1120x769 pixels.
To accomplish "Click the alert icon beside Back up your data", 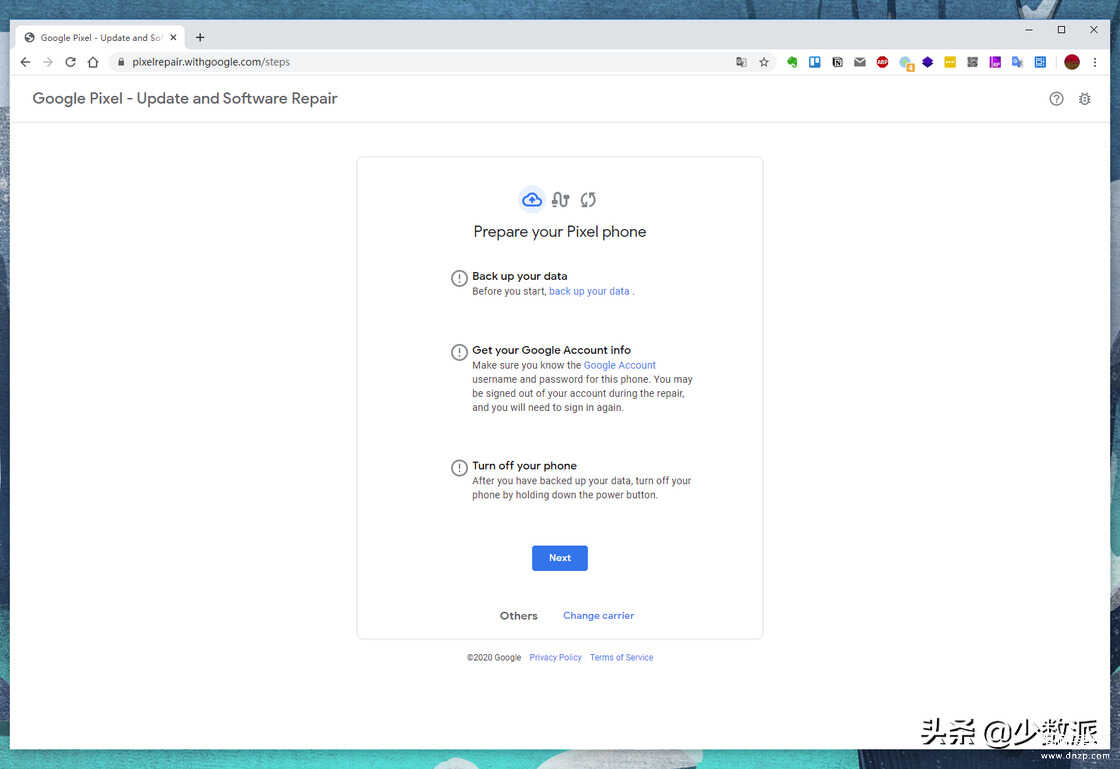I will click(459, 278).
